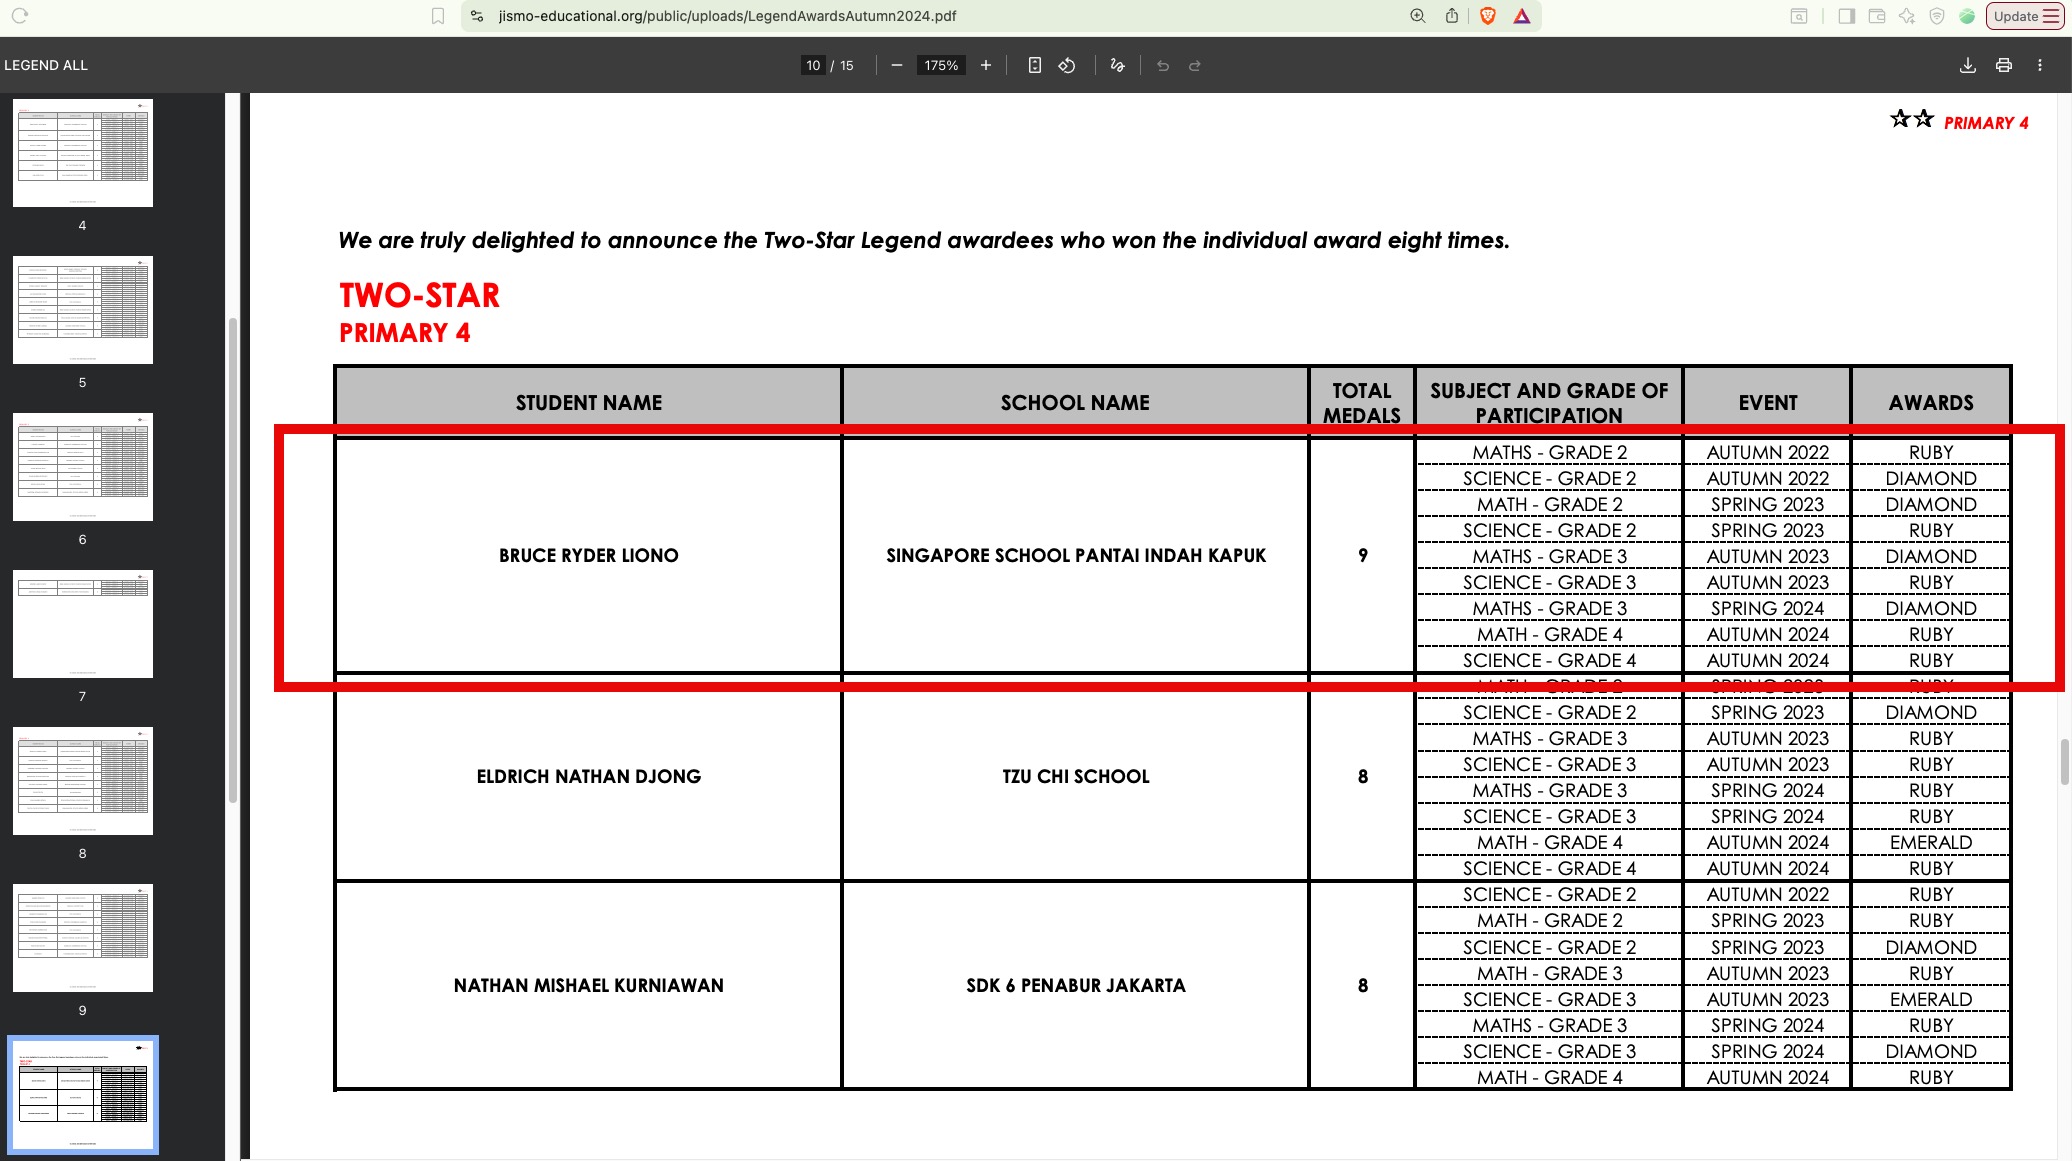This screenshot has height=1161, width=2072.
Task: Select the draw annotation tool
Action: 1117,65
